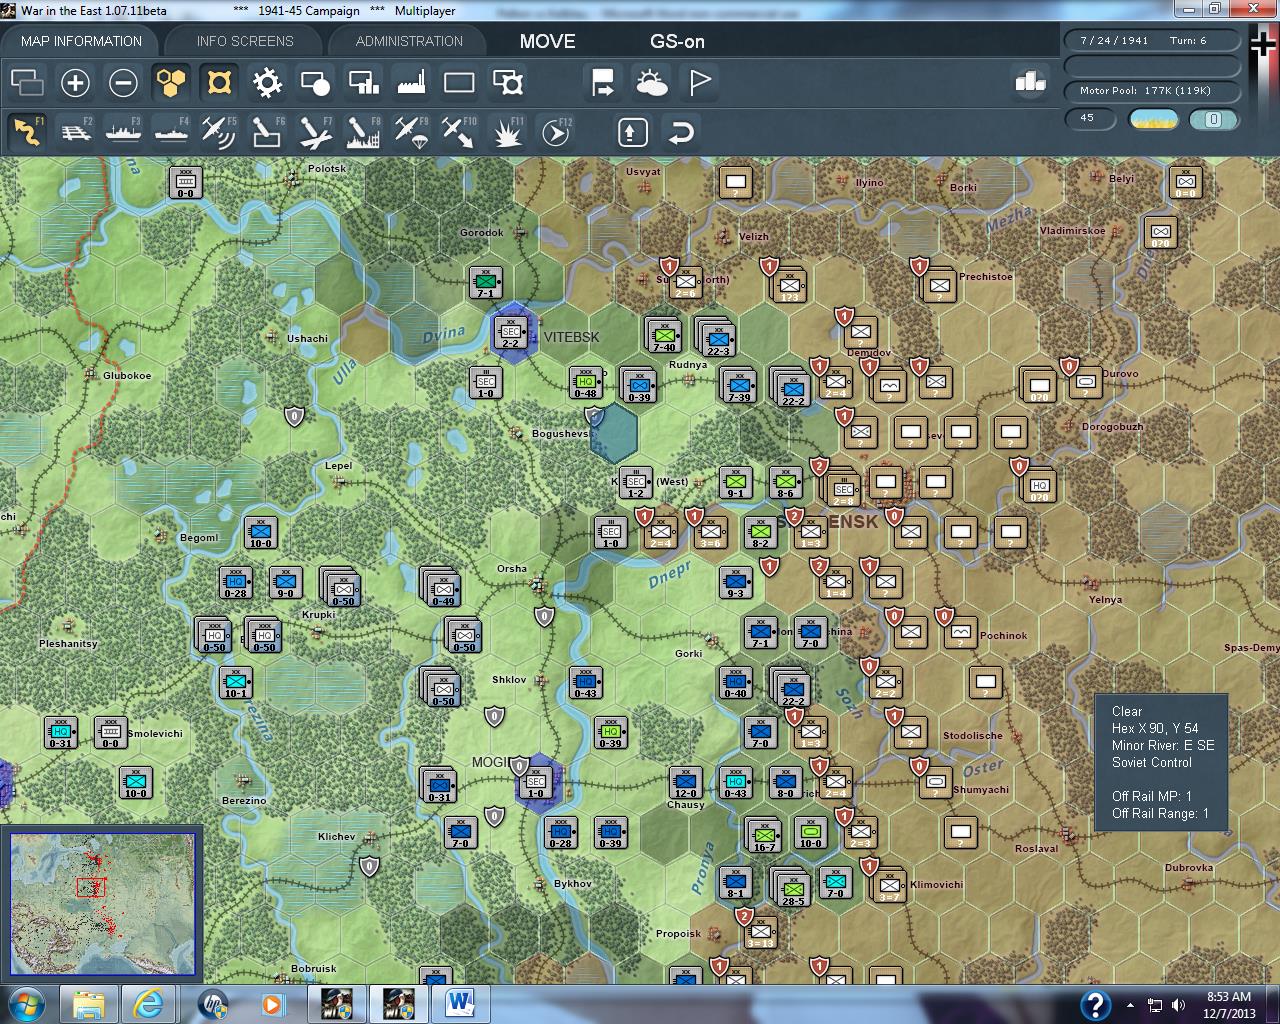Toggle the orange fort level overlay icon

coord(219,82)
